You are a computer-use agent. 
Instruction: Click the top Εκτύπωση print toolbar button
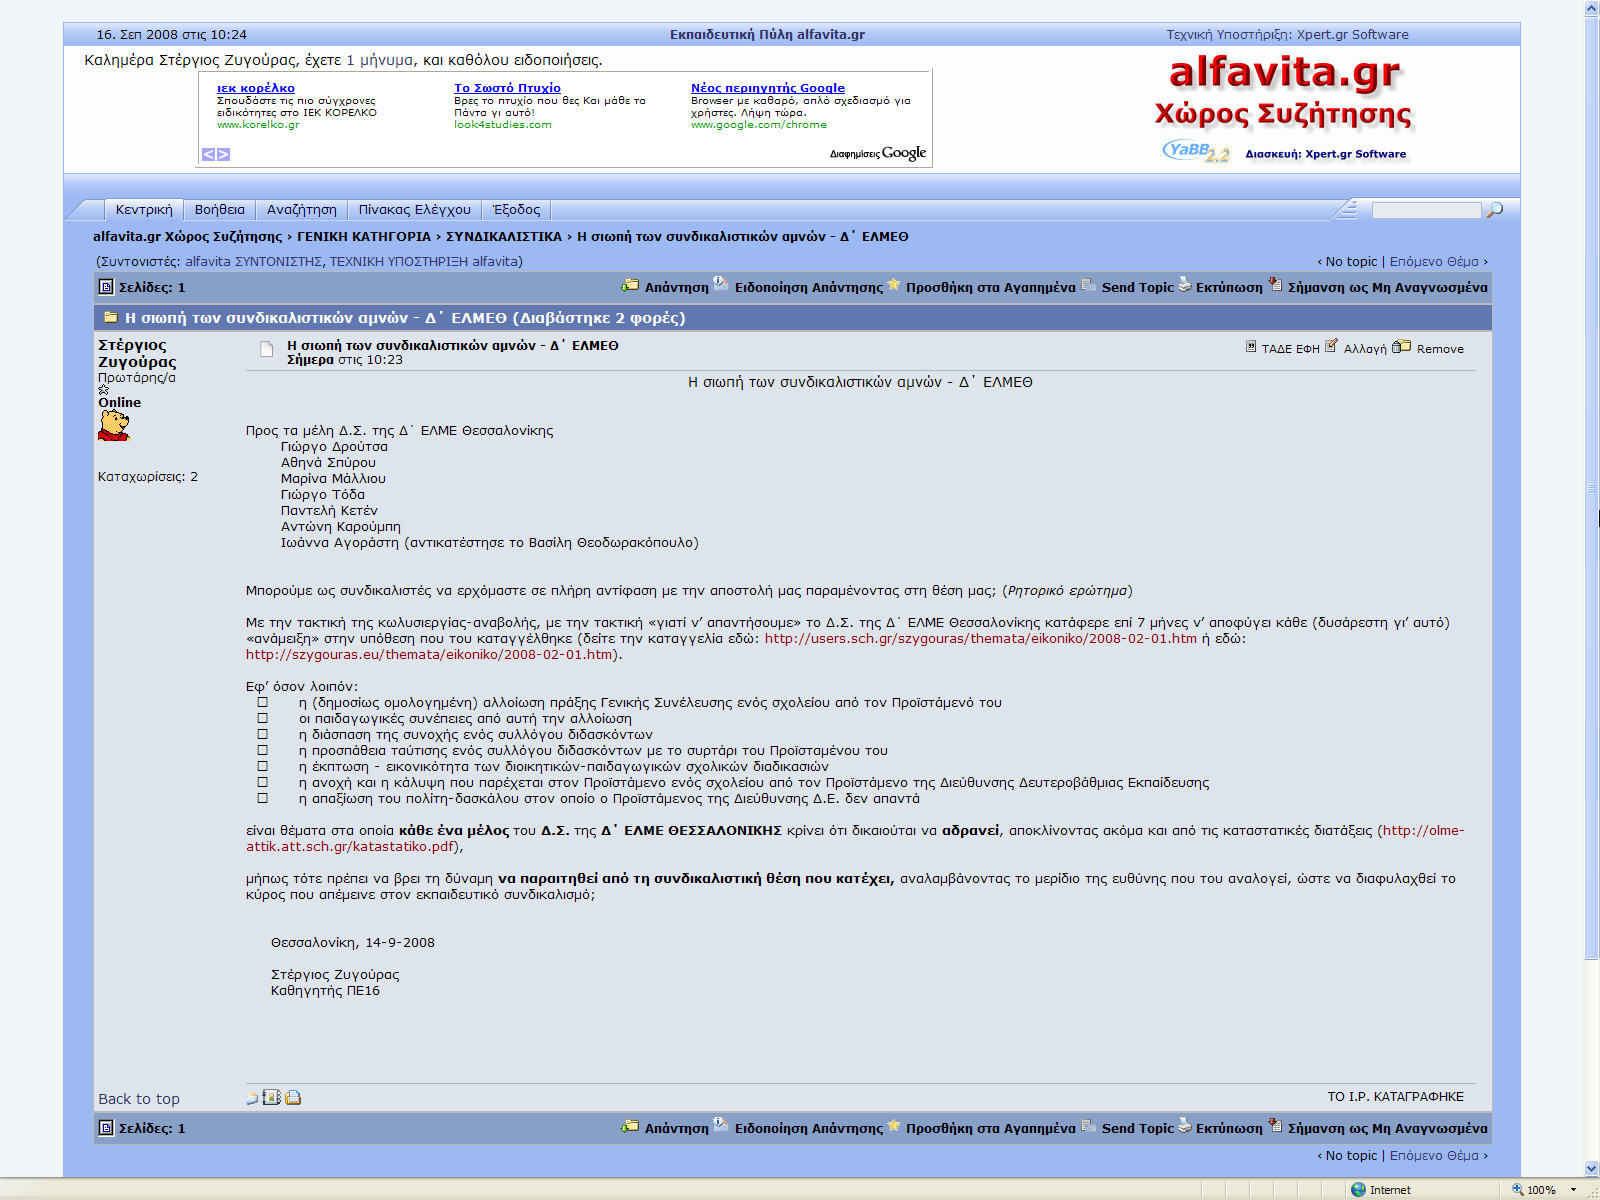point(1220,287)
